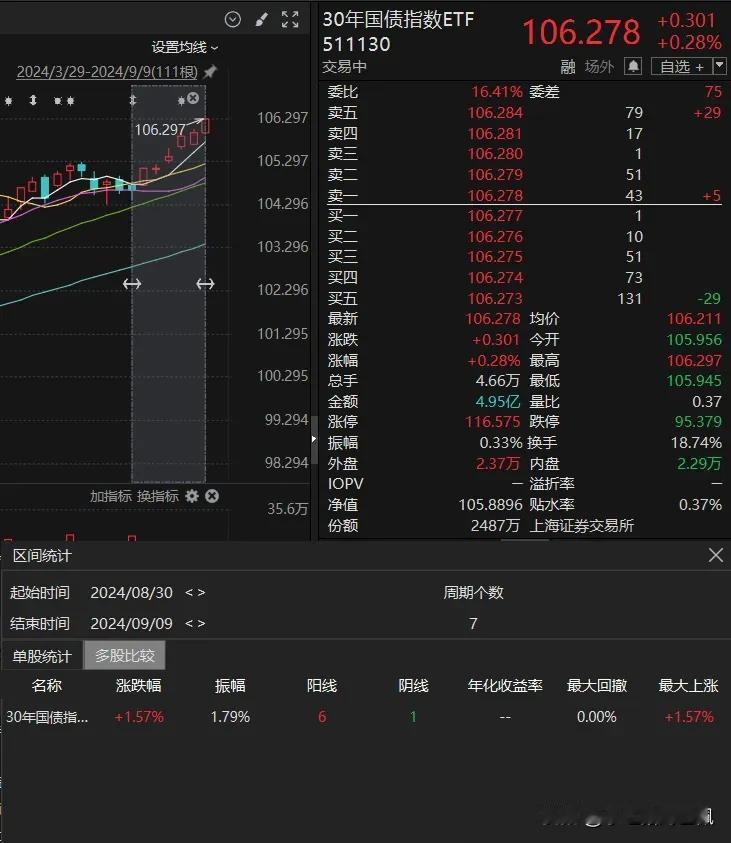Click next arrow for 起始时间

201,592
